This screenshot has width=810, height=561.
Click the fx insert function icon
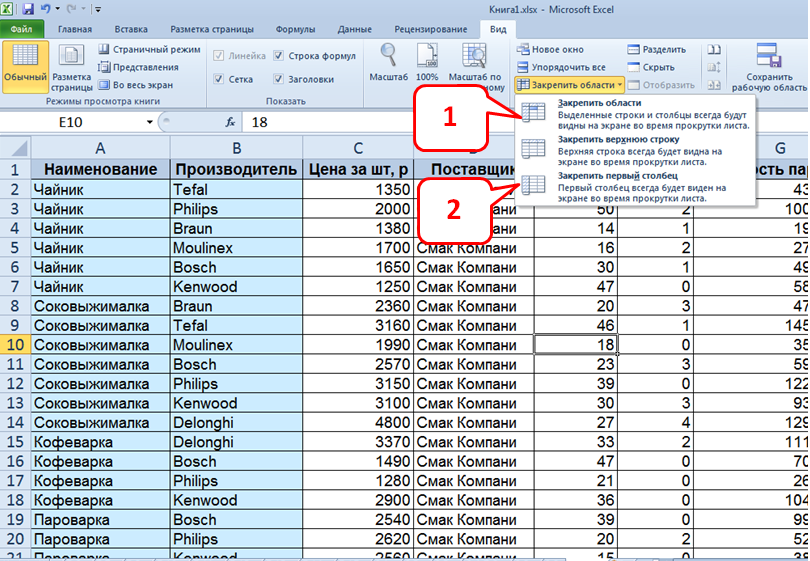pos(230,122)
